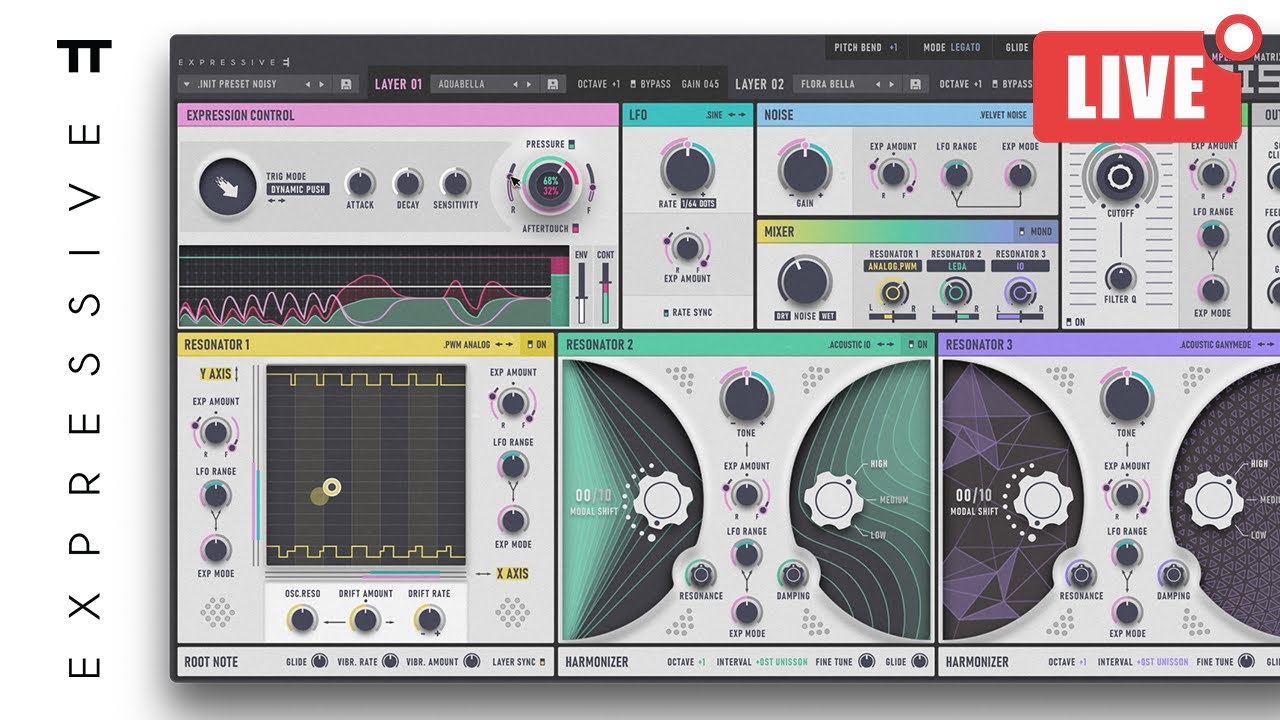Click the Root Note Vibr. Rate knob
This screenshot has width=1280, height=720.
pos(389,661)
